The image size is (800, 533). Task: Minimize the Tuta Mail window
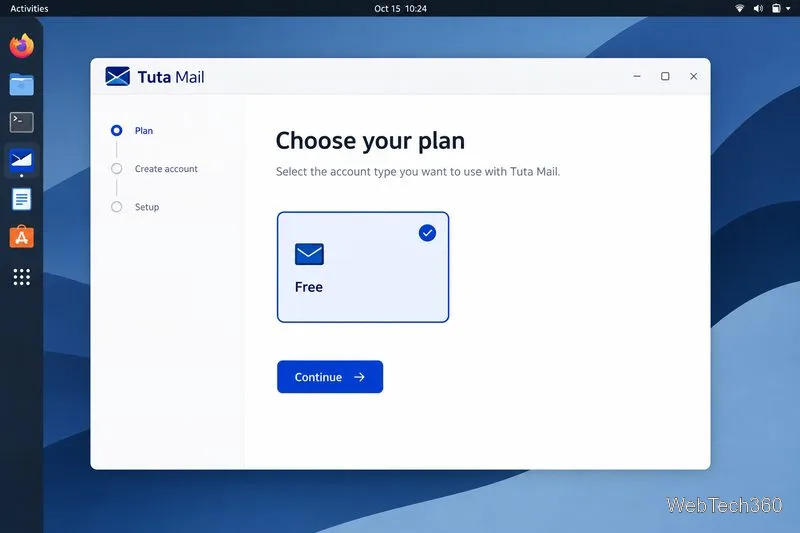click(x=637, y=76)
